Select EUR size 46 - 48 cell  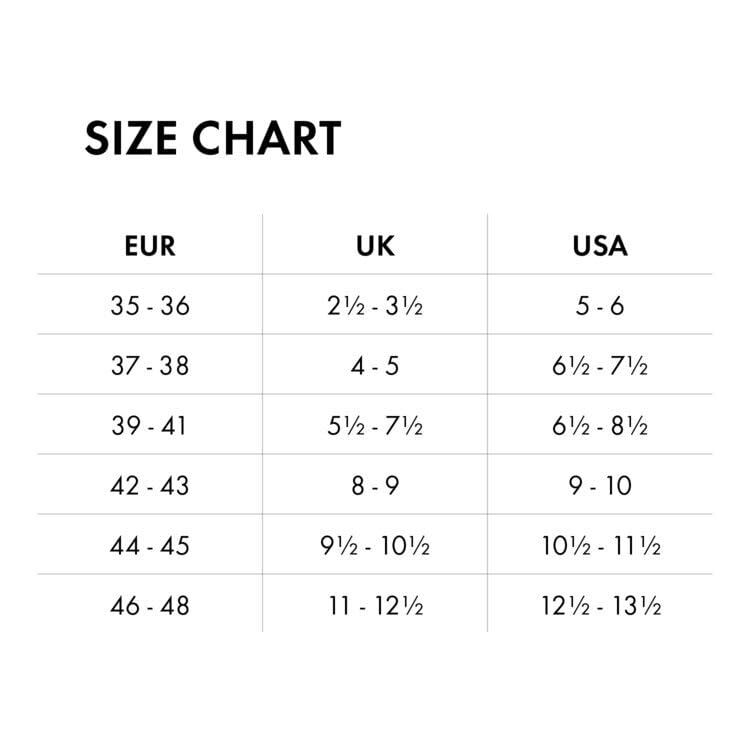click(x=150, y=605)
